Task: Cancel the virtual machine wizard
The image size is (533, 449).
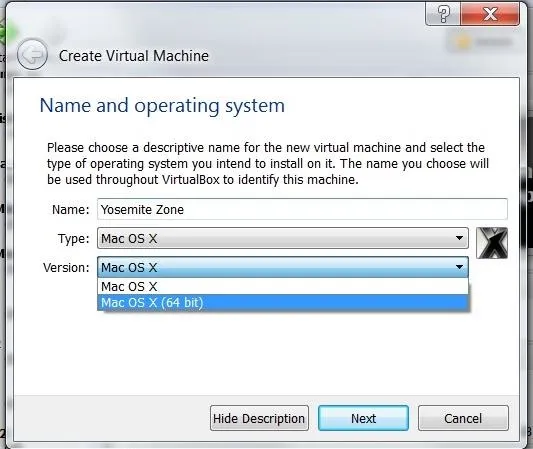Action: click(x=463, y=418)
